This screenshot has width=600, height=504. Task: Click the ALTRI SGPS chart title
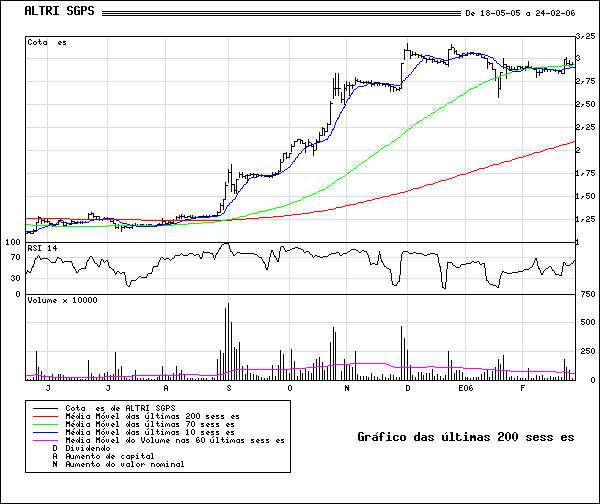(59, 11)
